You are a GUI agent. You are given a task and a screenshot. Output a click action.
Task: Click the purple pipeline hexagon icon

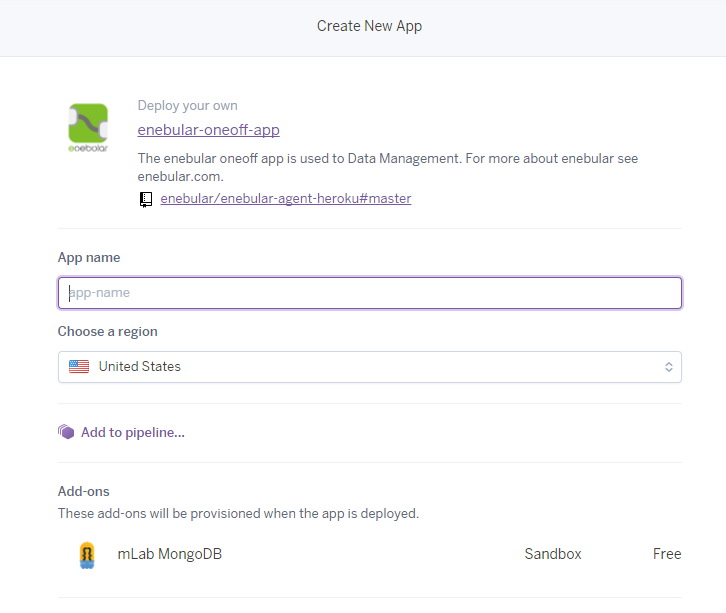(66, 432)
